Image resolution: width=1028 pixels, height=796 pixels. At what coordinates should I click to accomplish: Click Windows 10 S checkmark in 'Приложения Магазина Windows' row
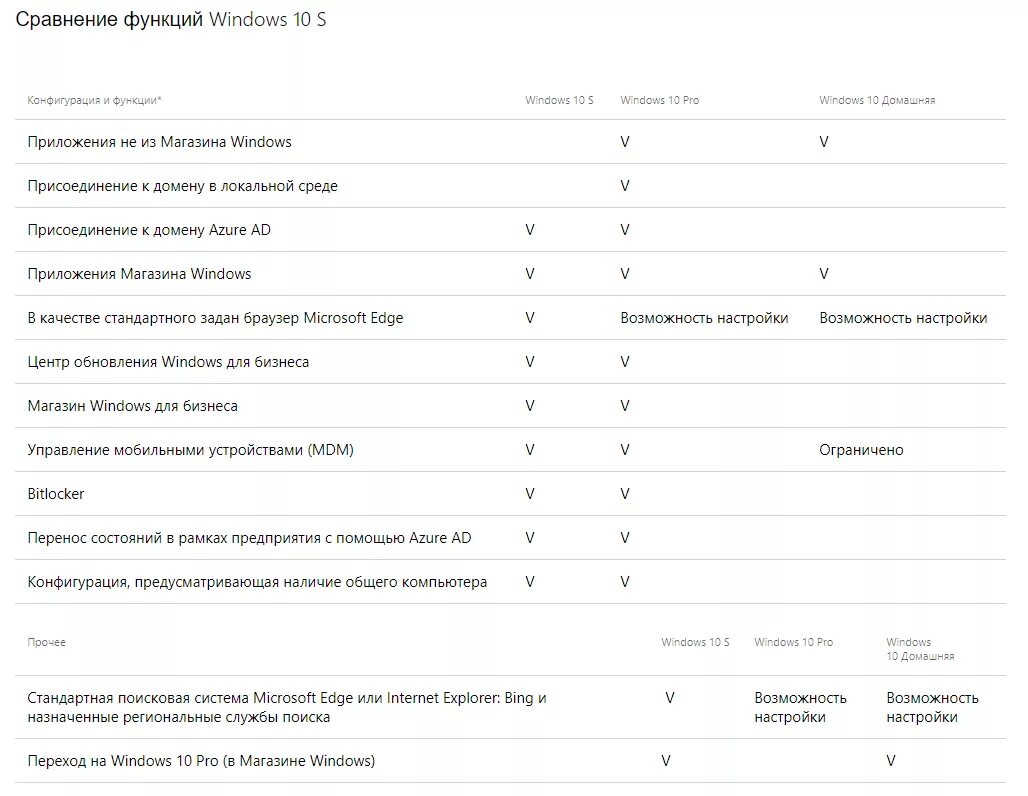pyautogui.click(x=530, y=274)
